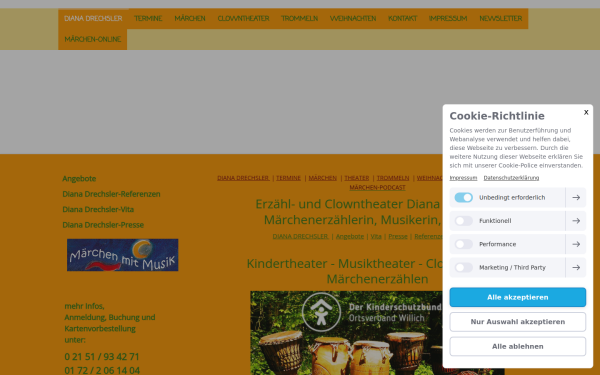Open the IMPRESSUM top menu item

coord(448,19)
